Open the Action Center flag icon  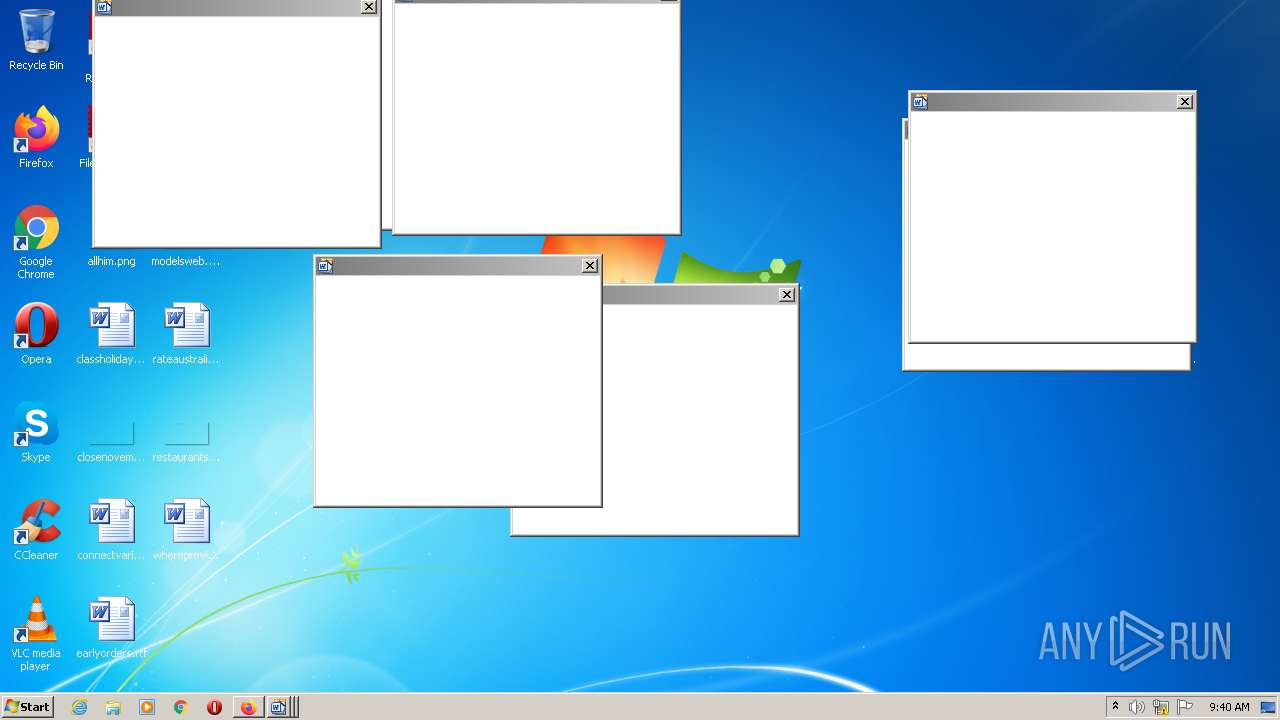1185,707
